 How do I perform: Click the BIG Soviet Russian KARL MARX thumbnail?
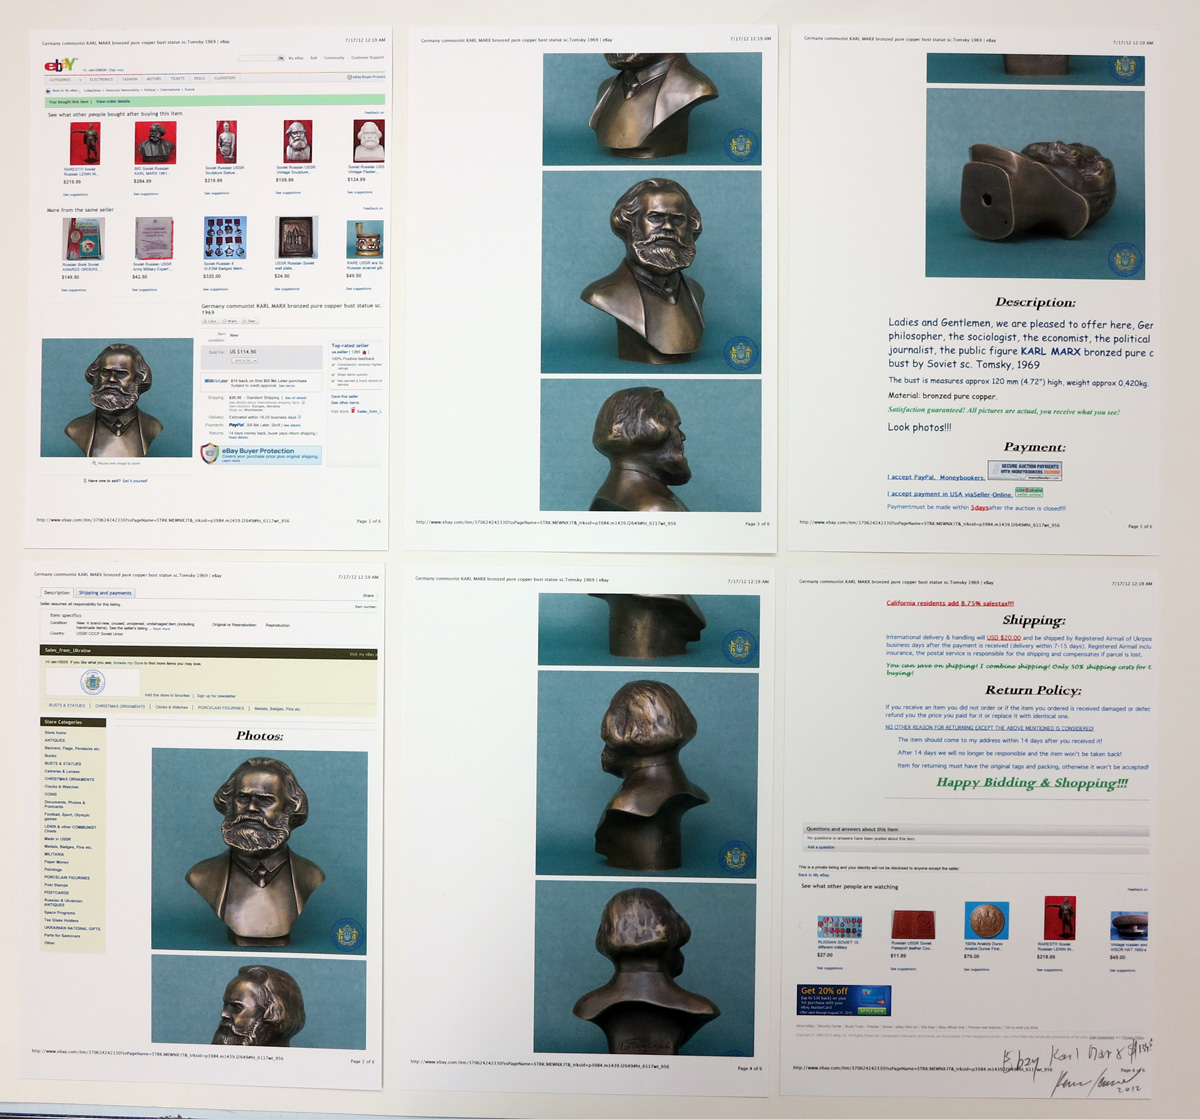tap(155, 143)
